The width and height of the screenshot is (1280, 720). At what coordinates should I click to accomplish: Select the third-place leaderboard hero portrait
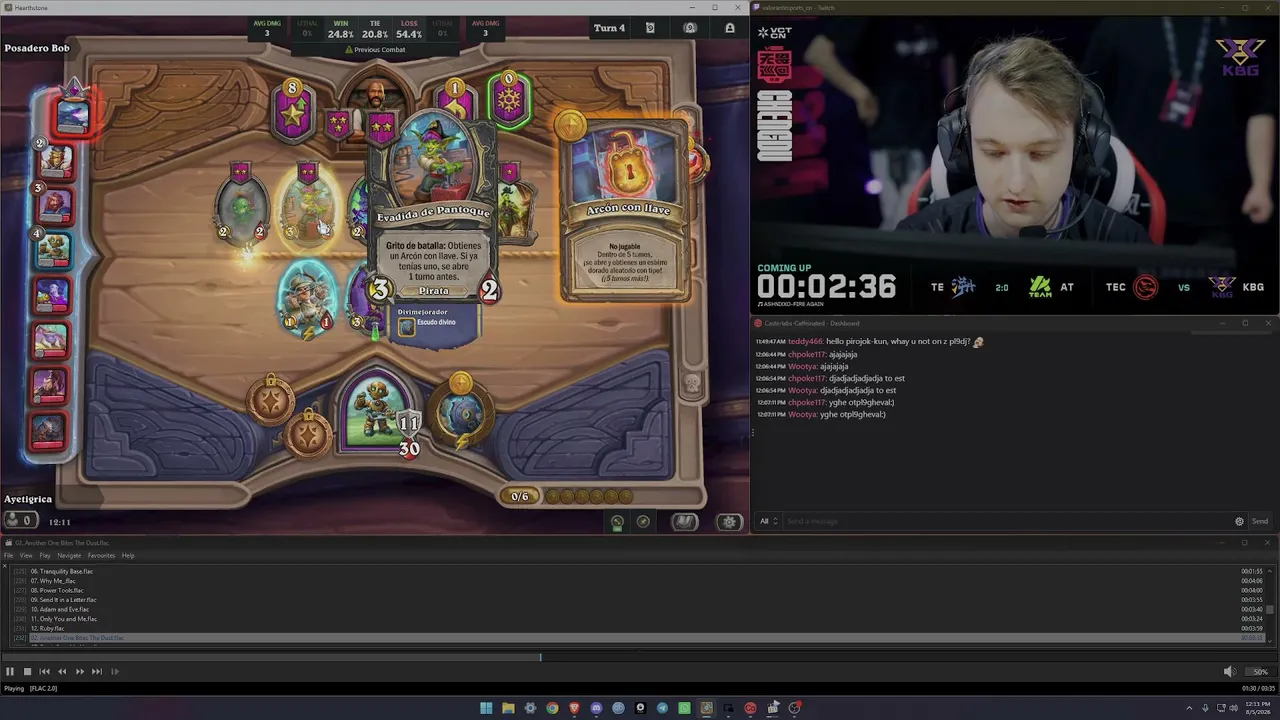(x=55, y=205)
